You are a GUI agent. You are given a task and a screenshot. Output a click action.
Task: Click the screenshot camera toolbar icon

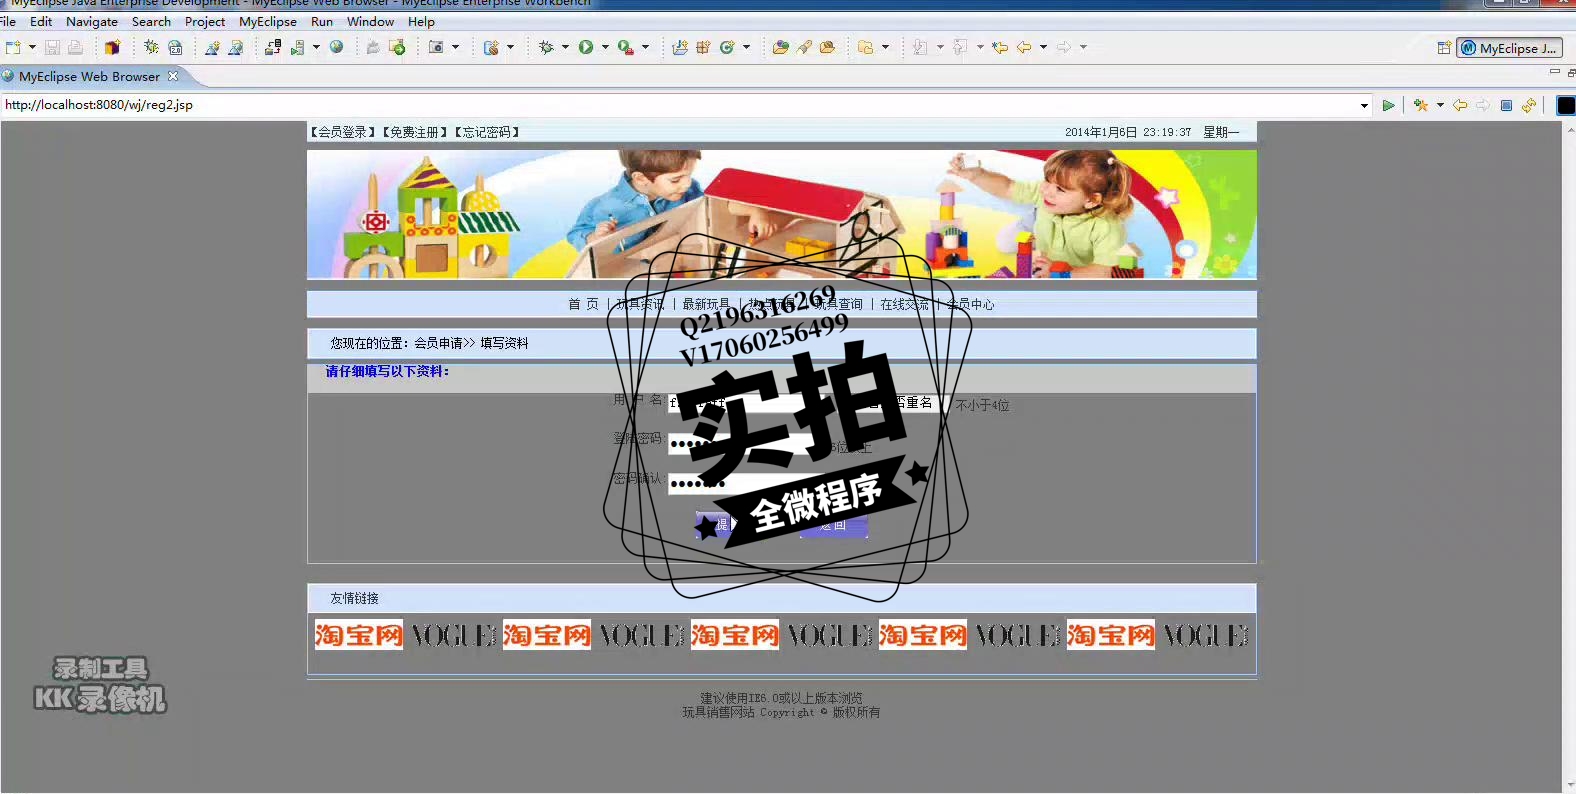coord(436,47)
